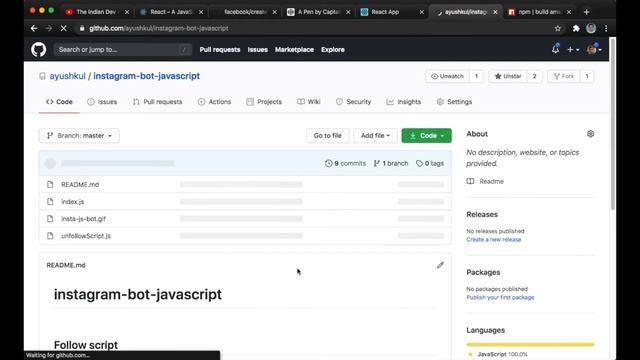
Task: Click the browser address bar URL
Action: point(158,28)
